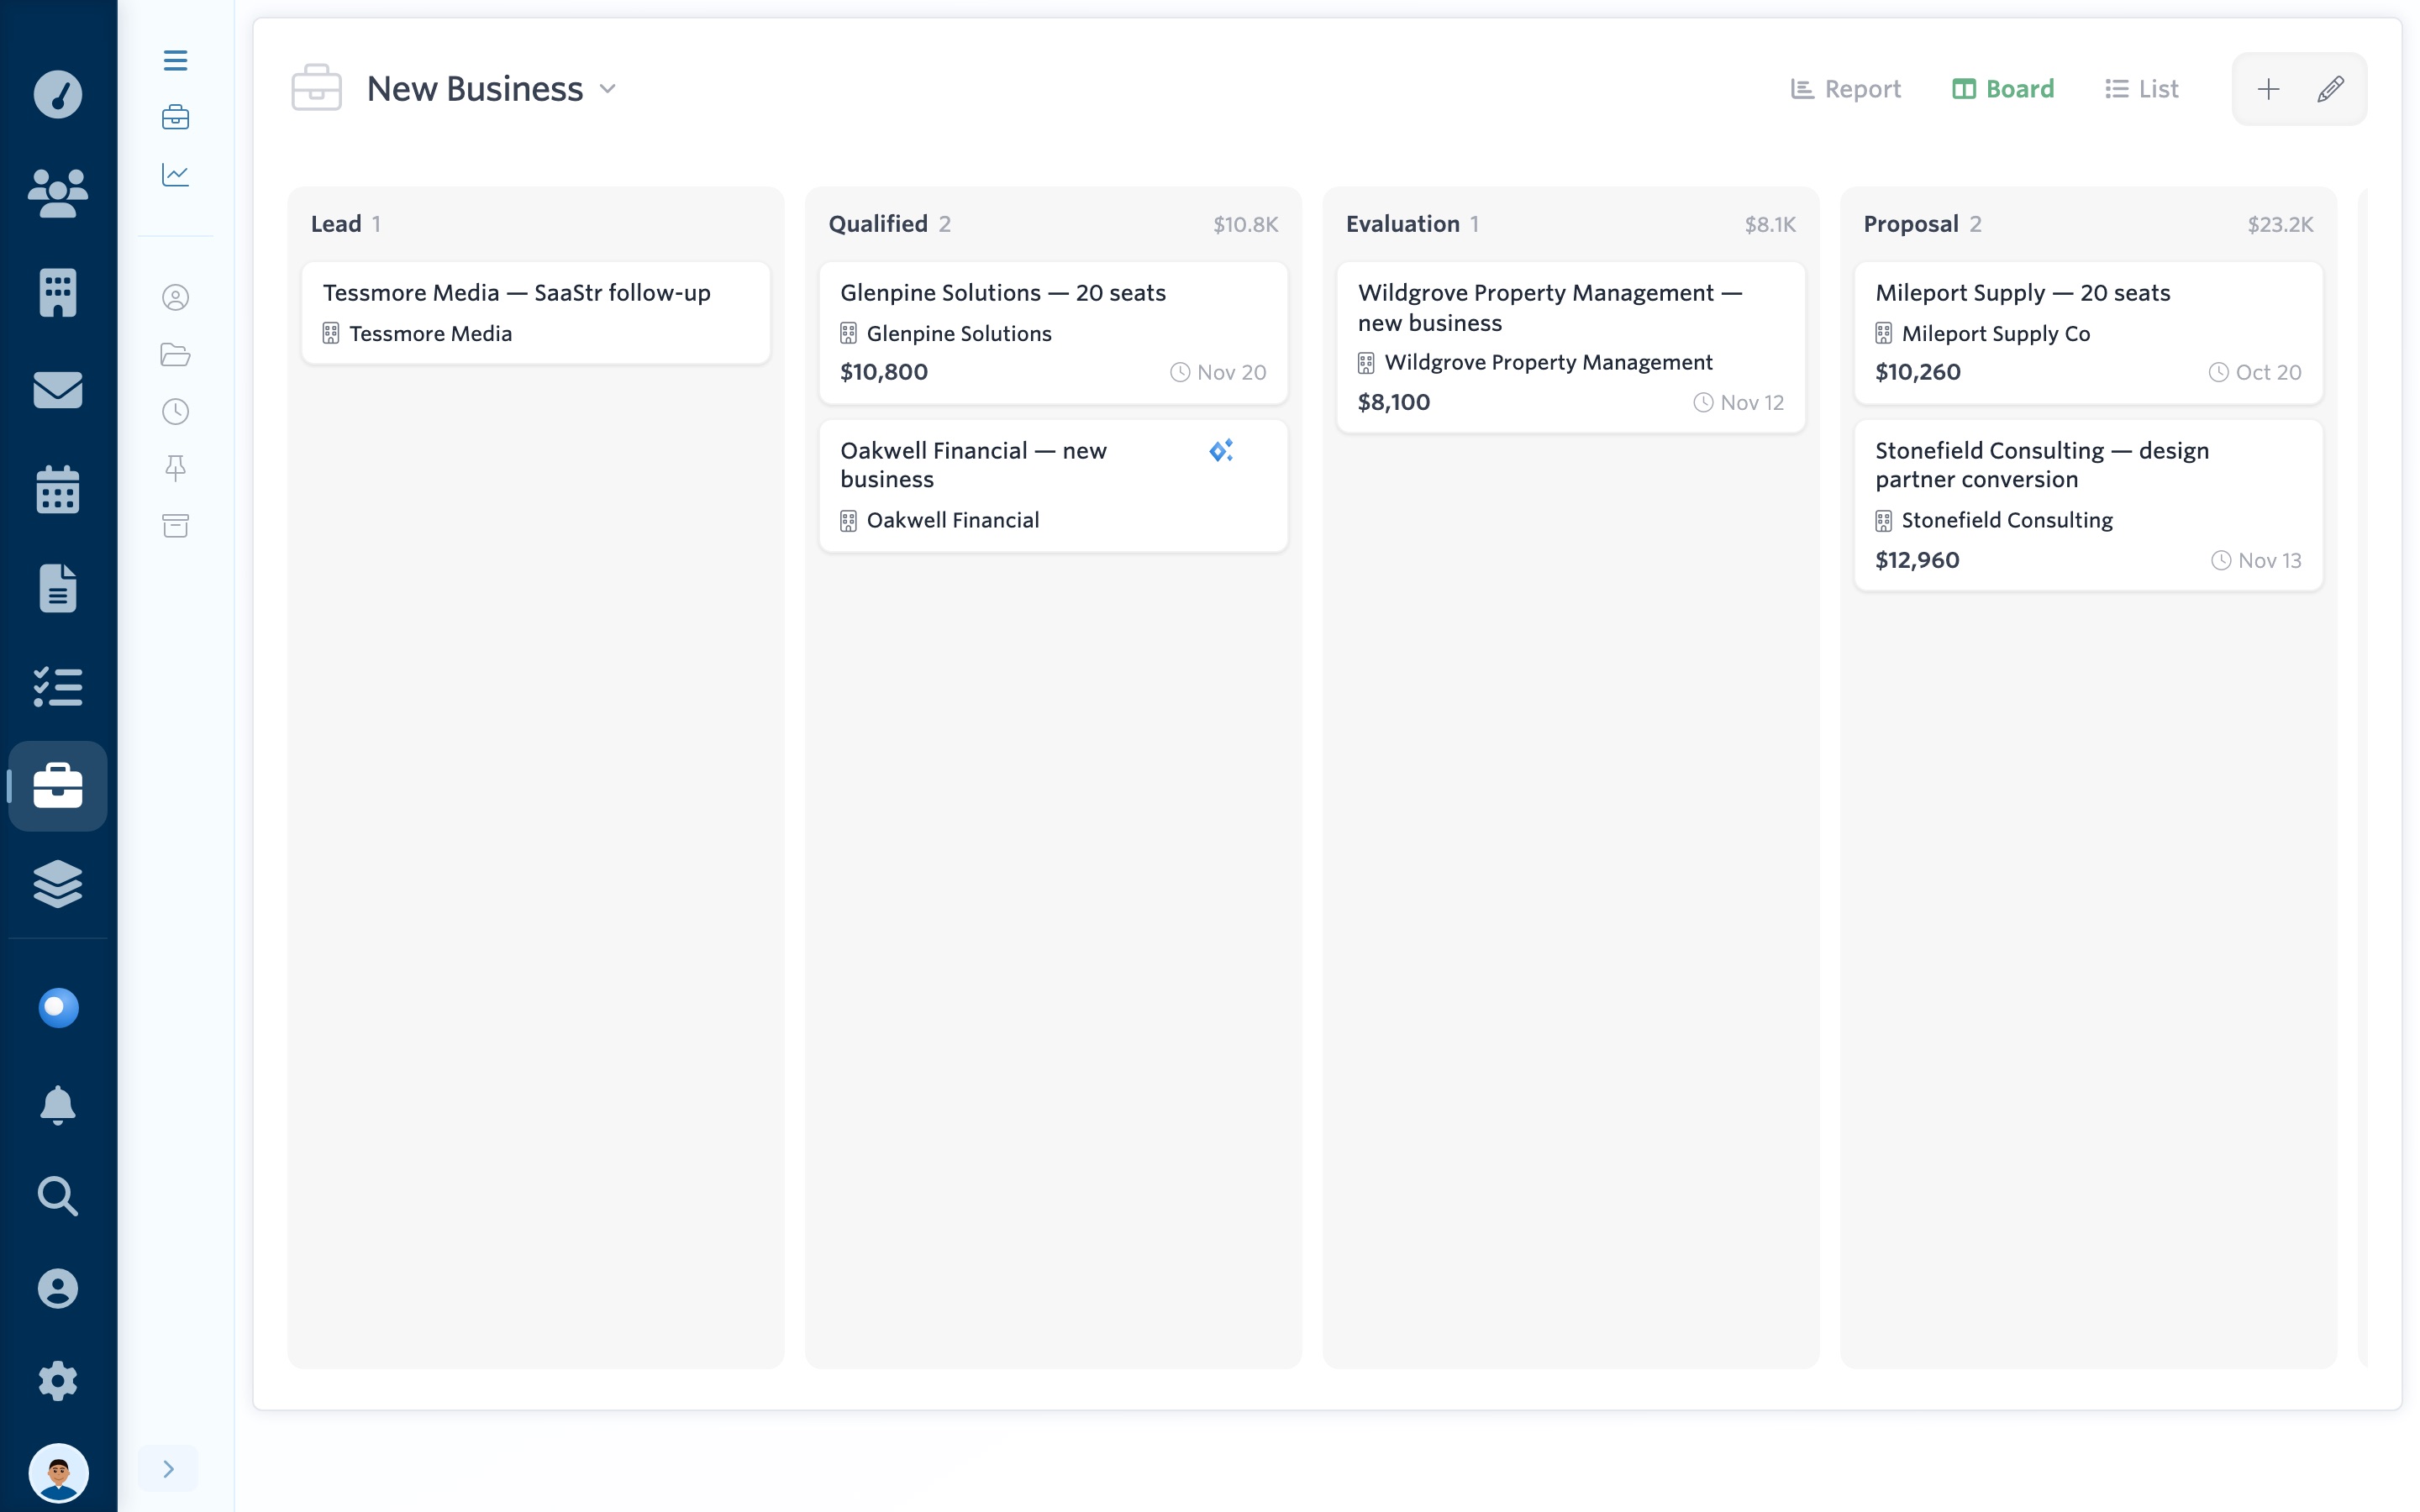Open the Tasks checklist icon
2420x1512 pixels.
coord(58,687)
